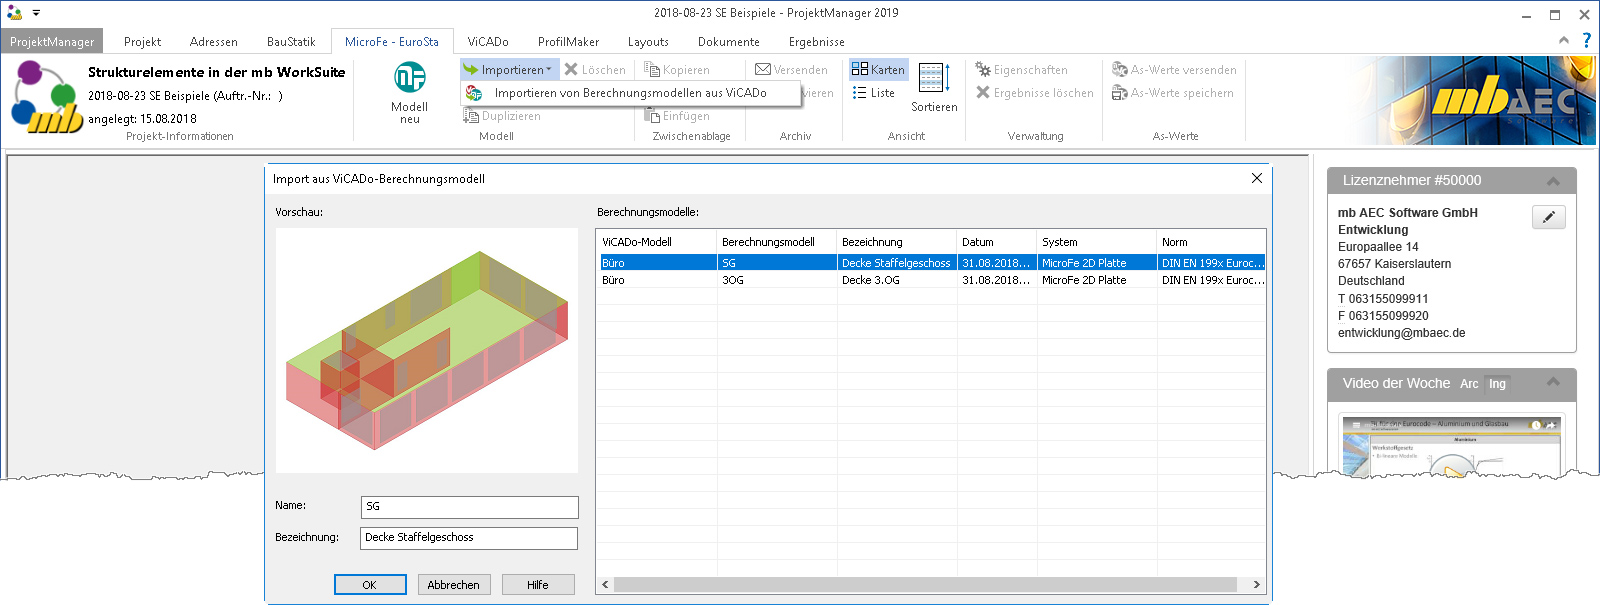Switch view to Liste
1600x605 pixels.
pos(874,93)
